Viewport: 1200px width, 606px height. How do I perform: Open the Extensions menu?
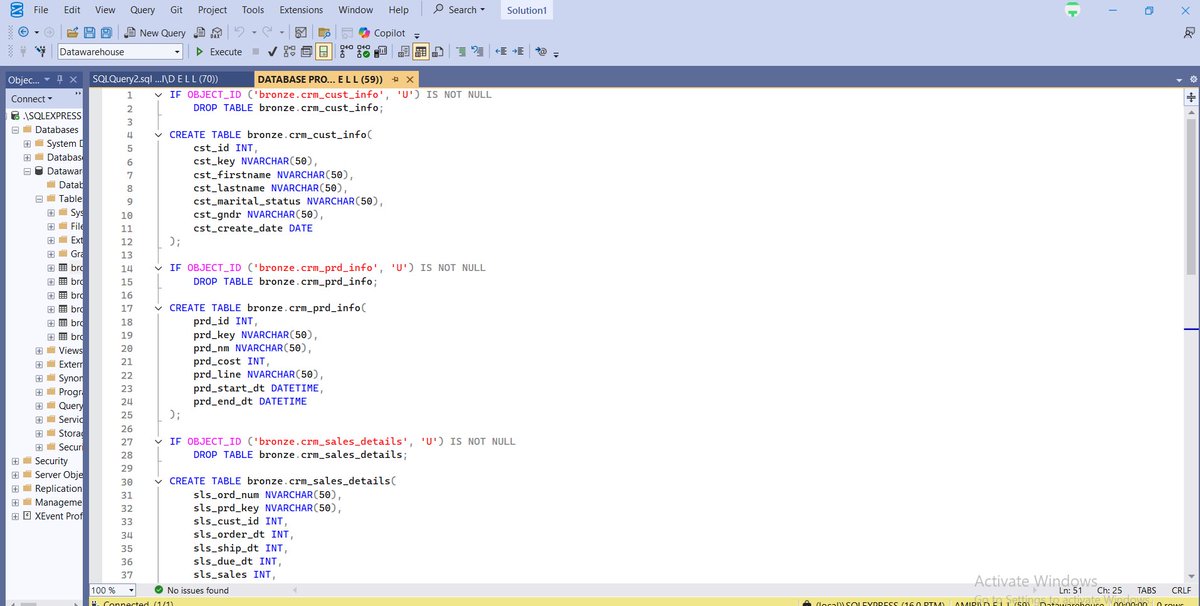pyautogui.click(x=301, y=10)
